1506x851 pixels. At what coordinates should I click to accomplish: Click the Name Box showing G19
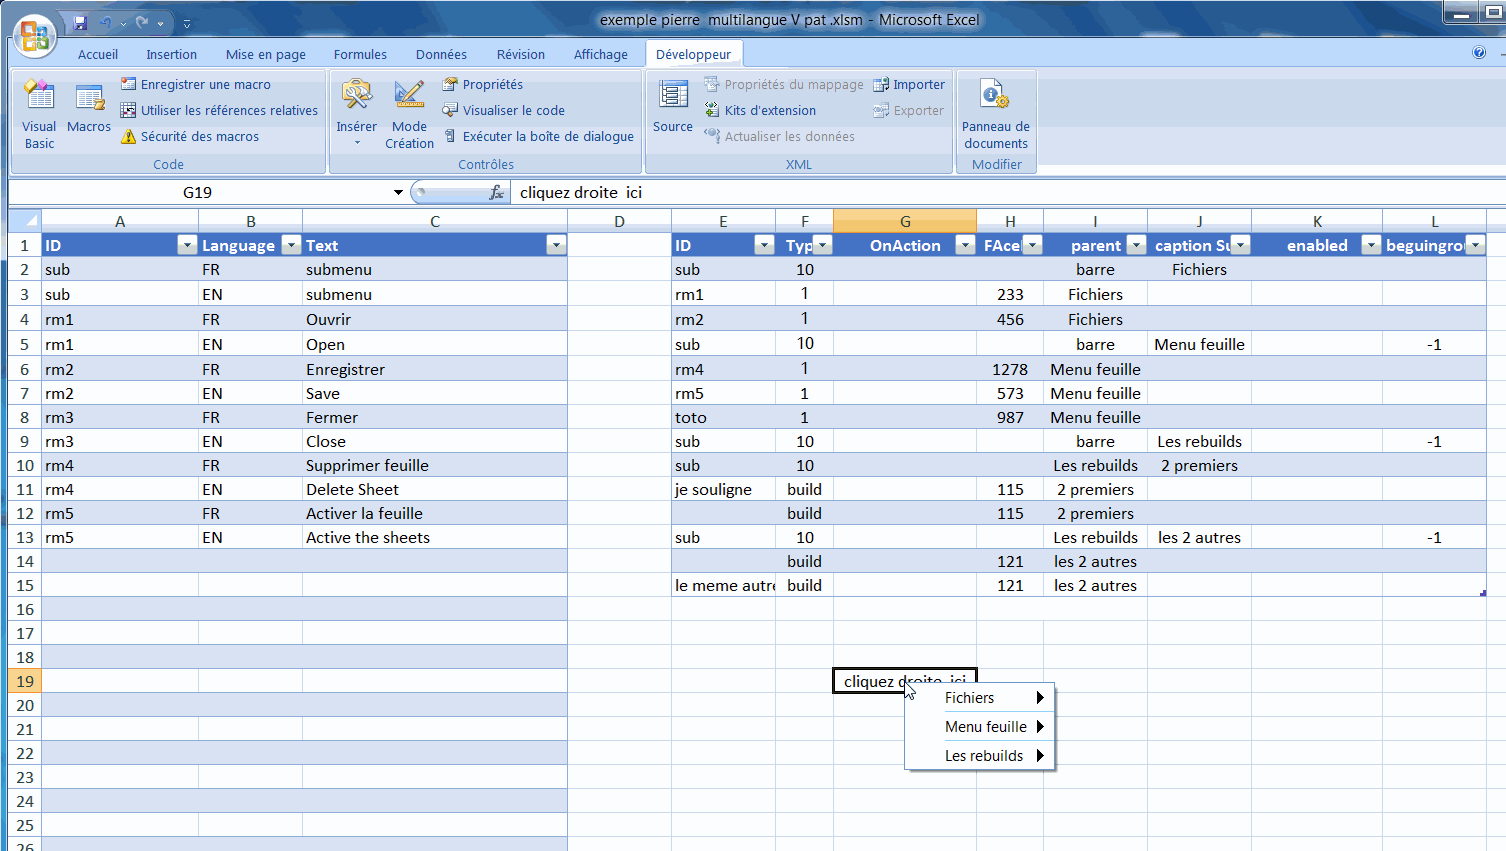point(198,192)
